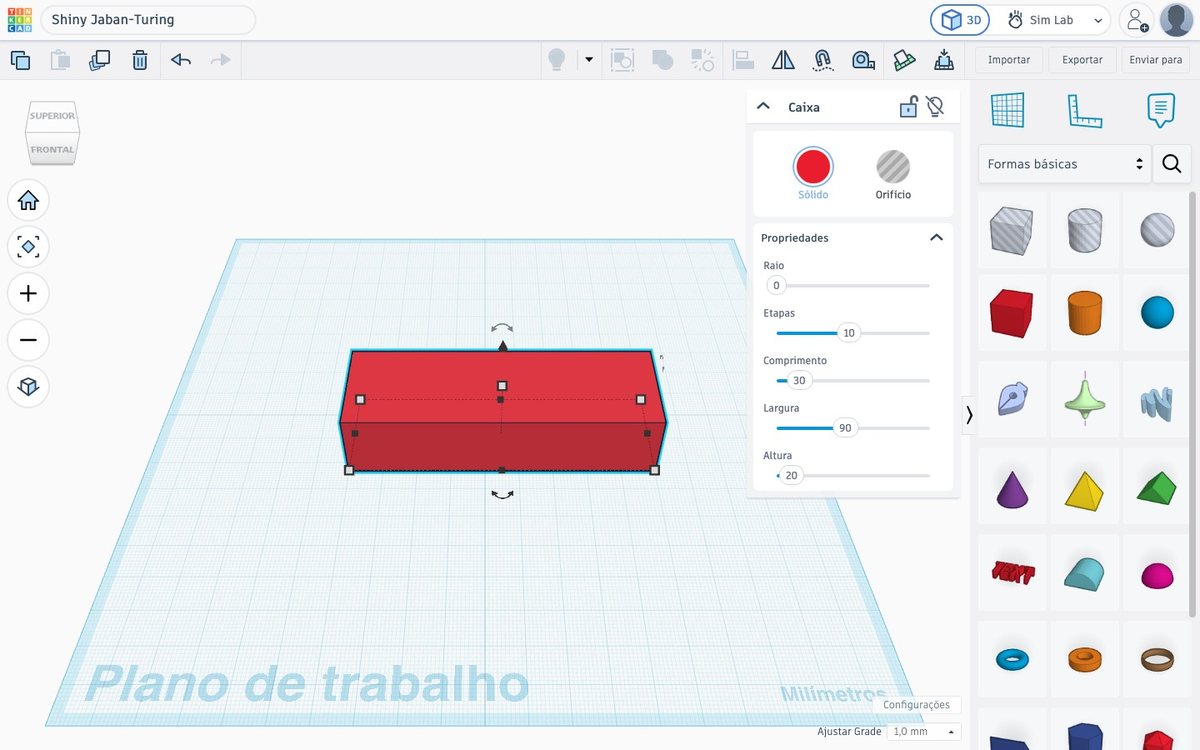Click the Altura slider value 20
Image resolution: width=1200 pixels, height=750 pixels.
point(791,475)
